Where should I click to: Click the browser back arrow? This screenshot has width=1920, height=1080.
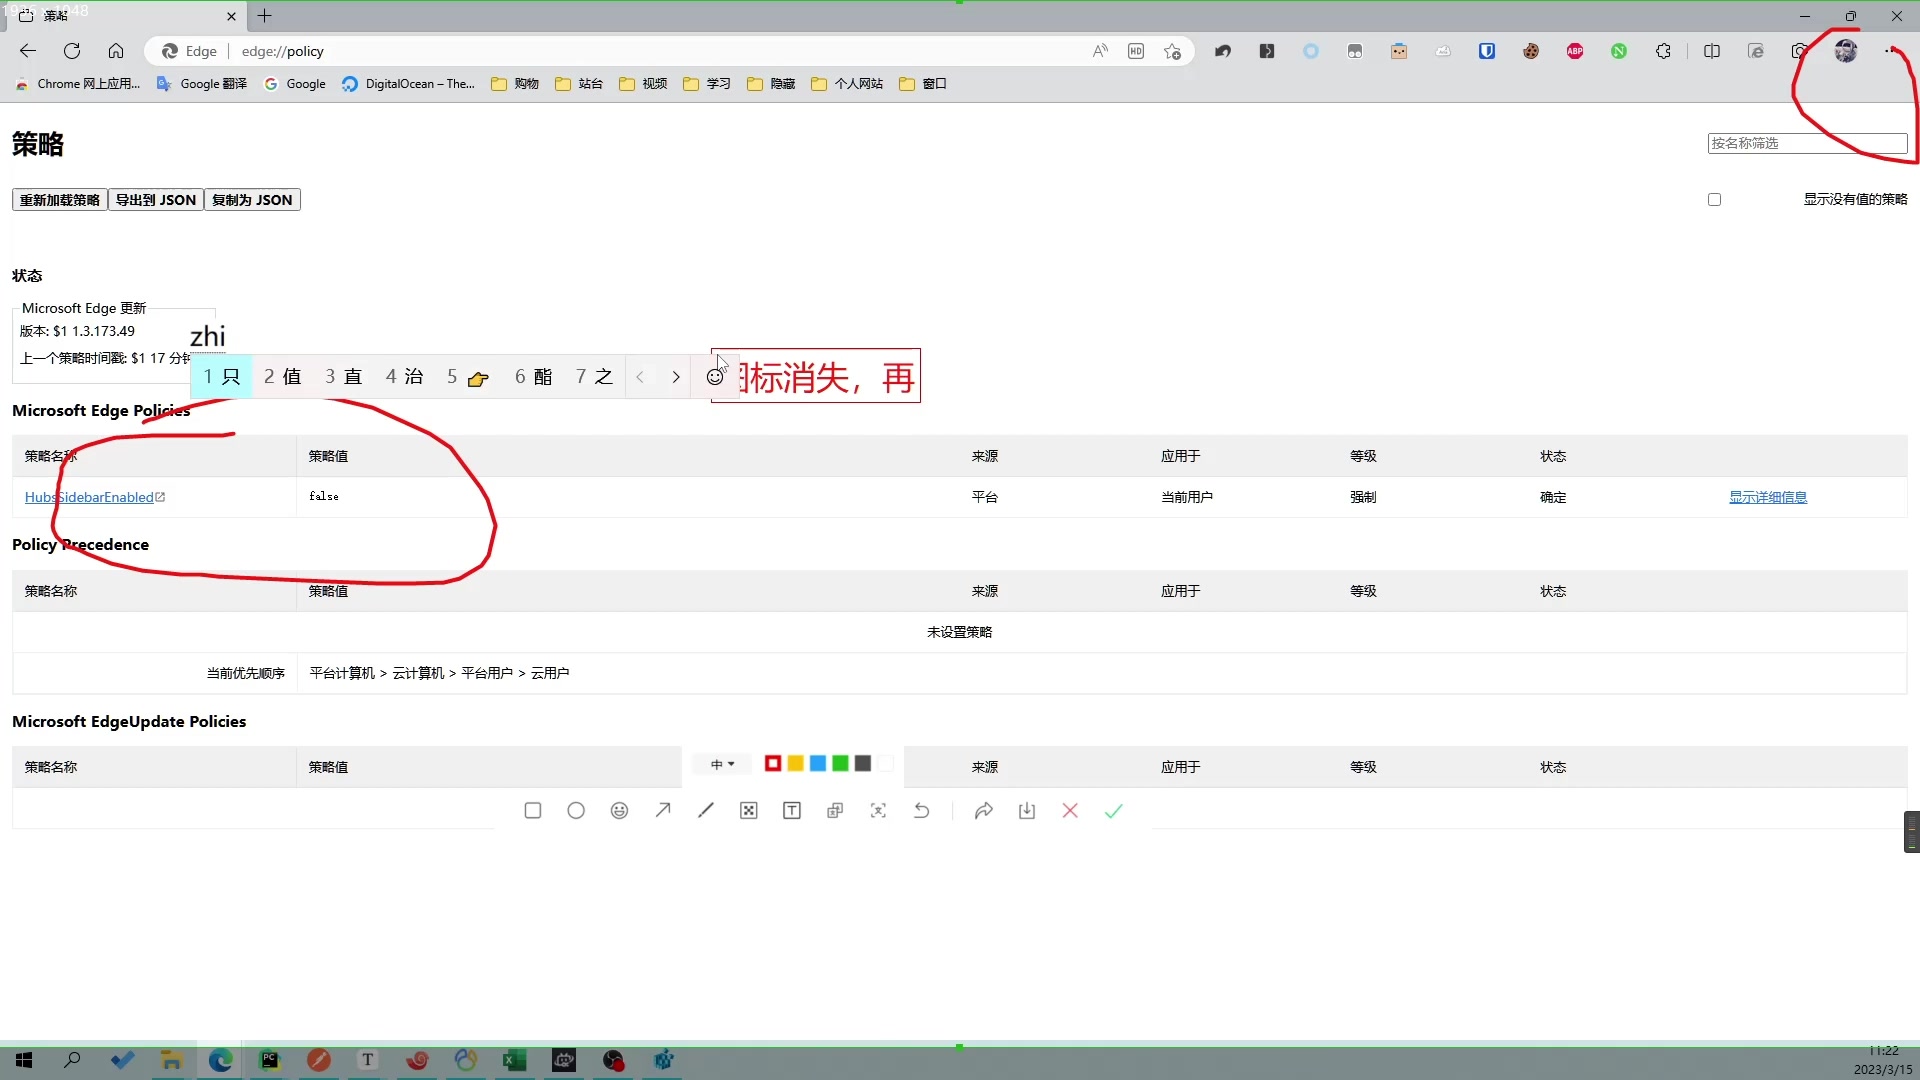pos(28,51)
